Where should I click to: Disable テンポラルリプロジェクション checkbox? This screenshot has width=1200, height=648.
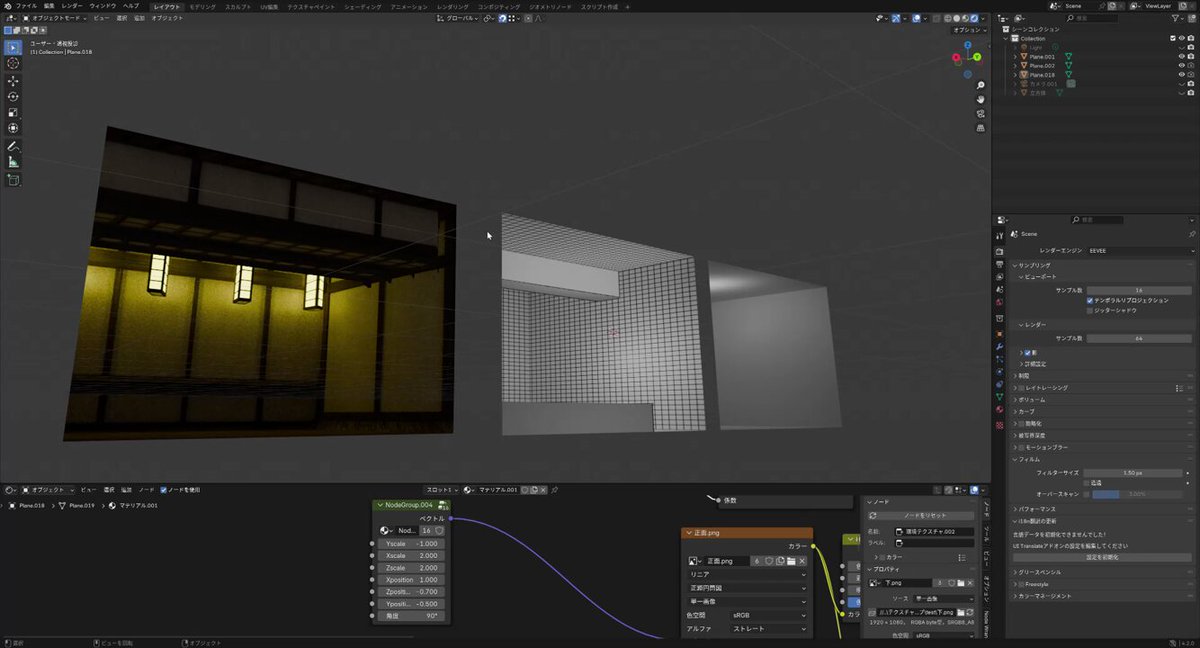pyautogui.click(x=1090, y=300)
